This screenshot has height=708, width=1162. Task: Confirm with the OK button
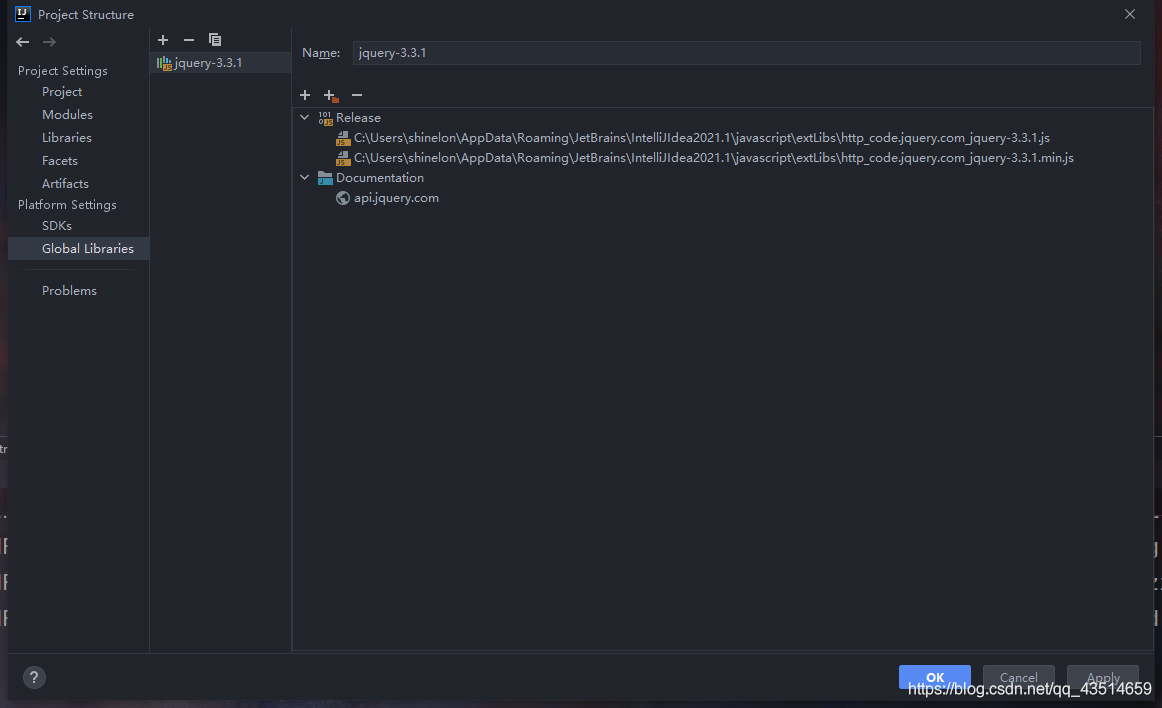934,677
